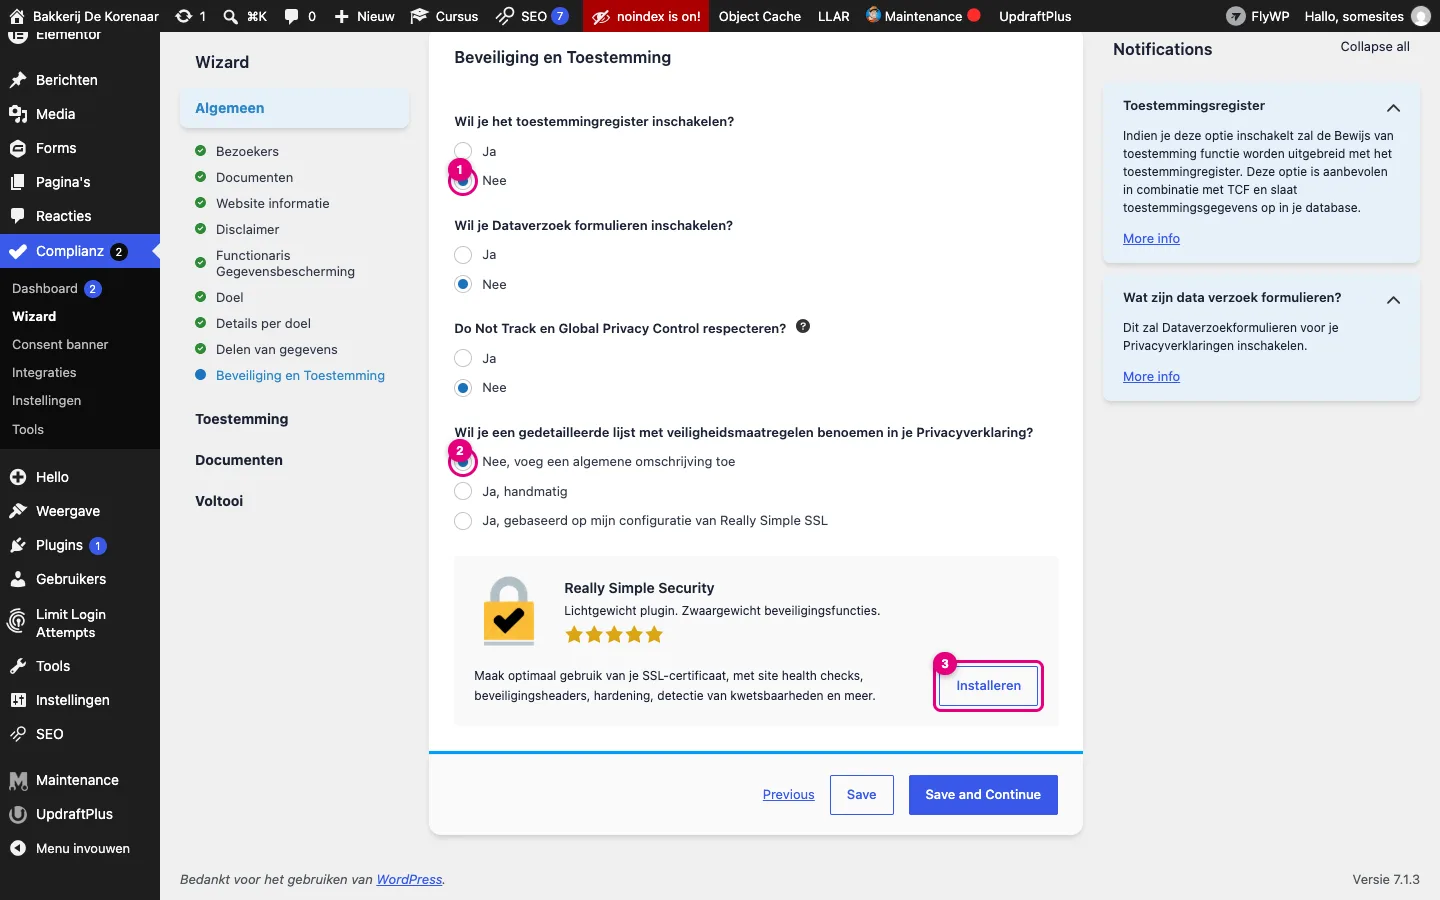Click the Tools wrench icon in sidebar
The width and height of the screenshot is (1440, 900).
click(18, 666)
